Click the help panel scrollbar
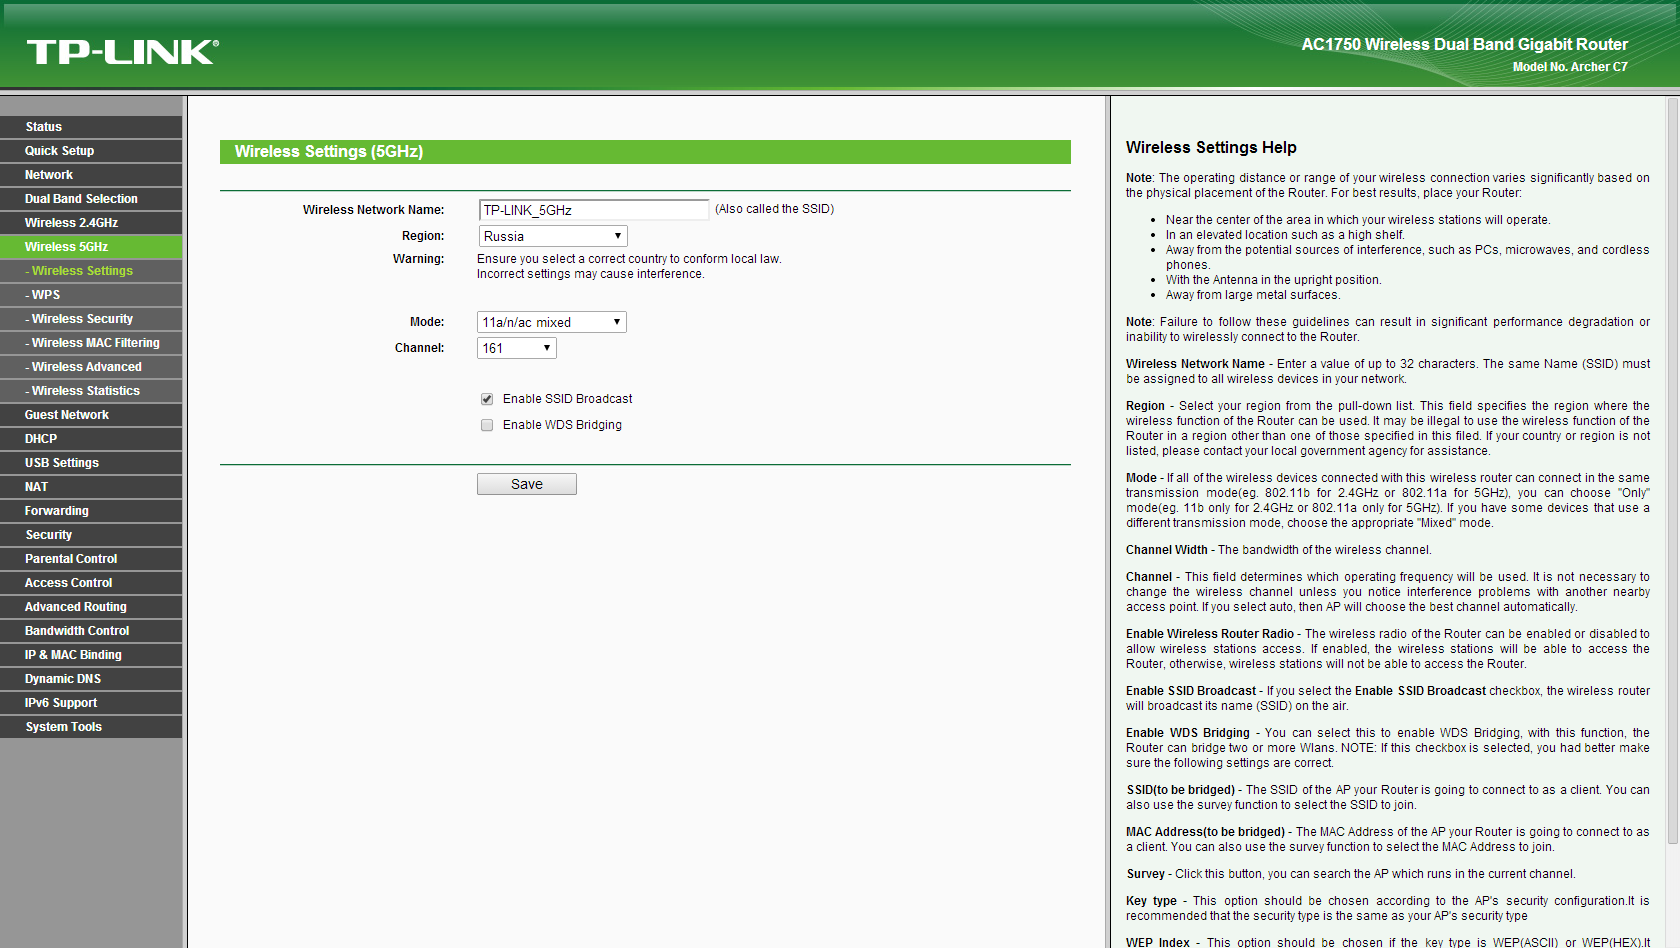 (x=1672, y=470)
